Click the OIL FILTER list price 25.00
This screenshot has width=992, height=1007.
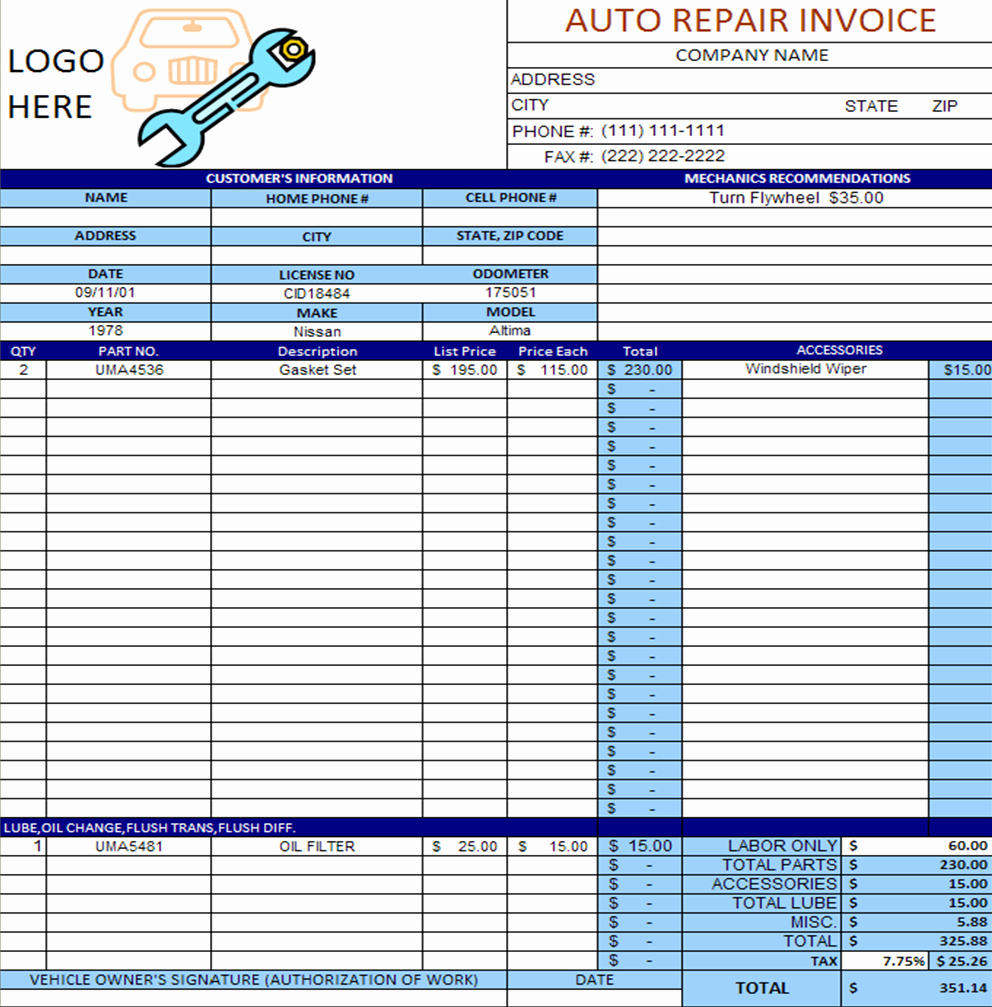click(465, 846)
